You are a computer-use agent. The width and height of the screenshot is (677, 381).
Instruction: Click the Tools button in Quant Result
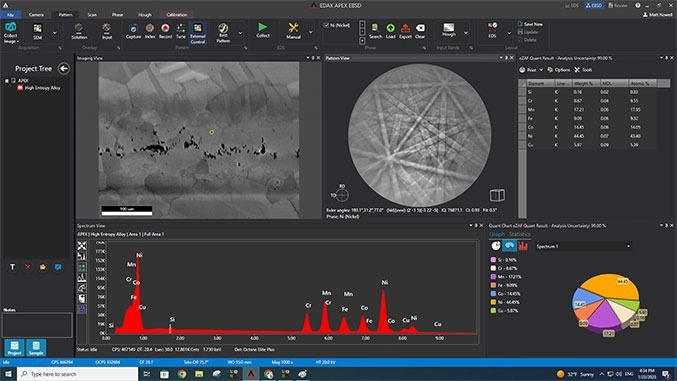pyautogui.click(x=583, y=70)
